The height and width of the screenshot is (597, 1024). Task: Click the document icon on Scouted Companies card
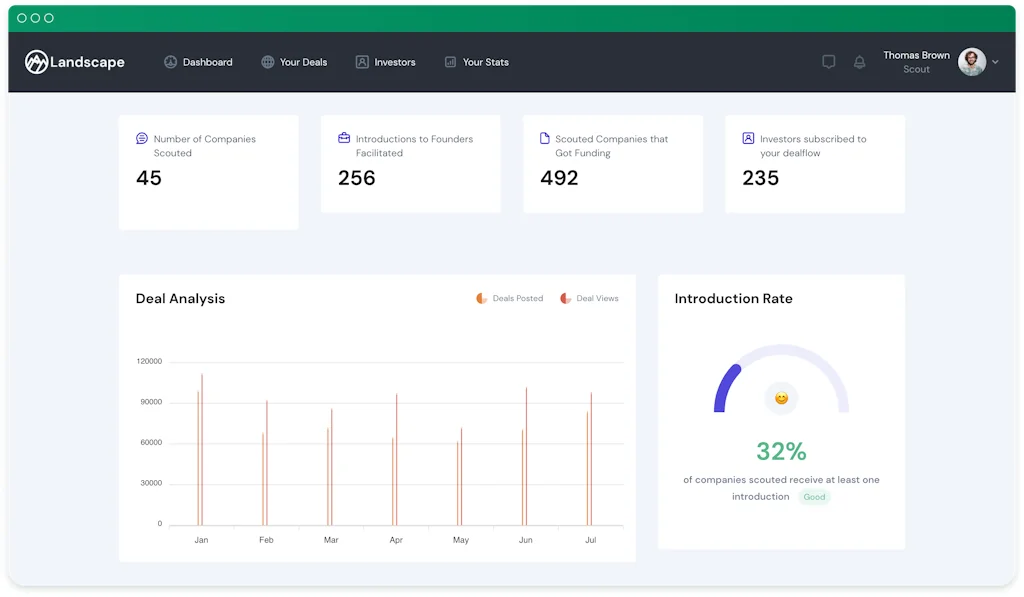[544, 138]
